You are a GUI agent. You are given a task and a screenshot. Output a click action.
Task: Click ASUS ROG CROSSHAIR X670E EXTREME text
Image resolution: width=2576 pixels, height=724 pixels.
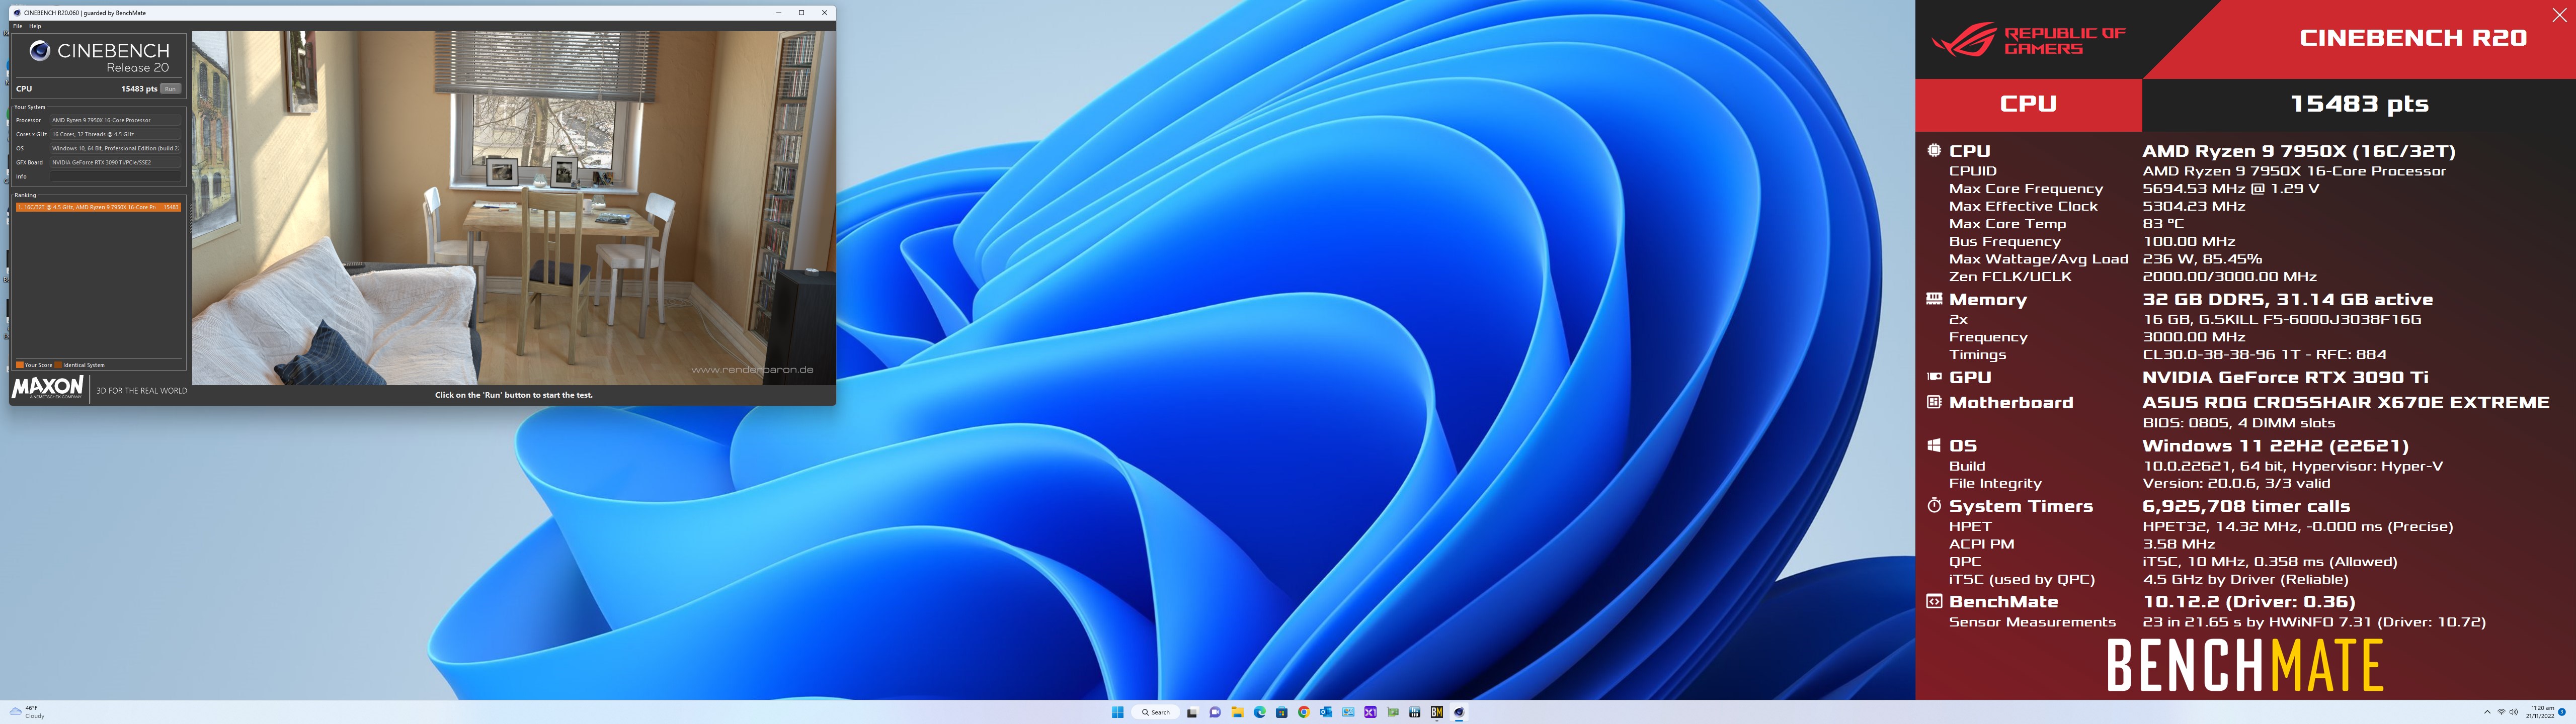point(2345,402)
